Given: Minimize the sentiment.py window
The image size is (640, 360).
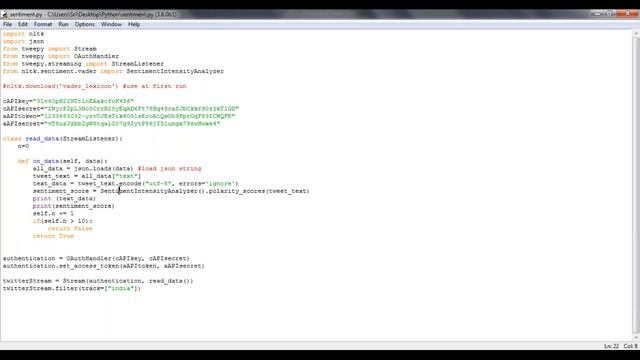Looking at the screenshot, I should click(x=598, y=13).
